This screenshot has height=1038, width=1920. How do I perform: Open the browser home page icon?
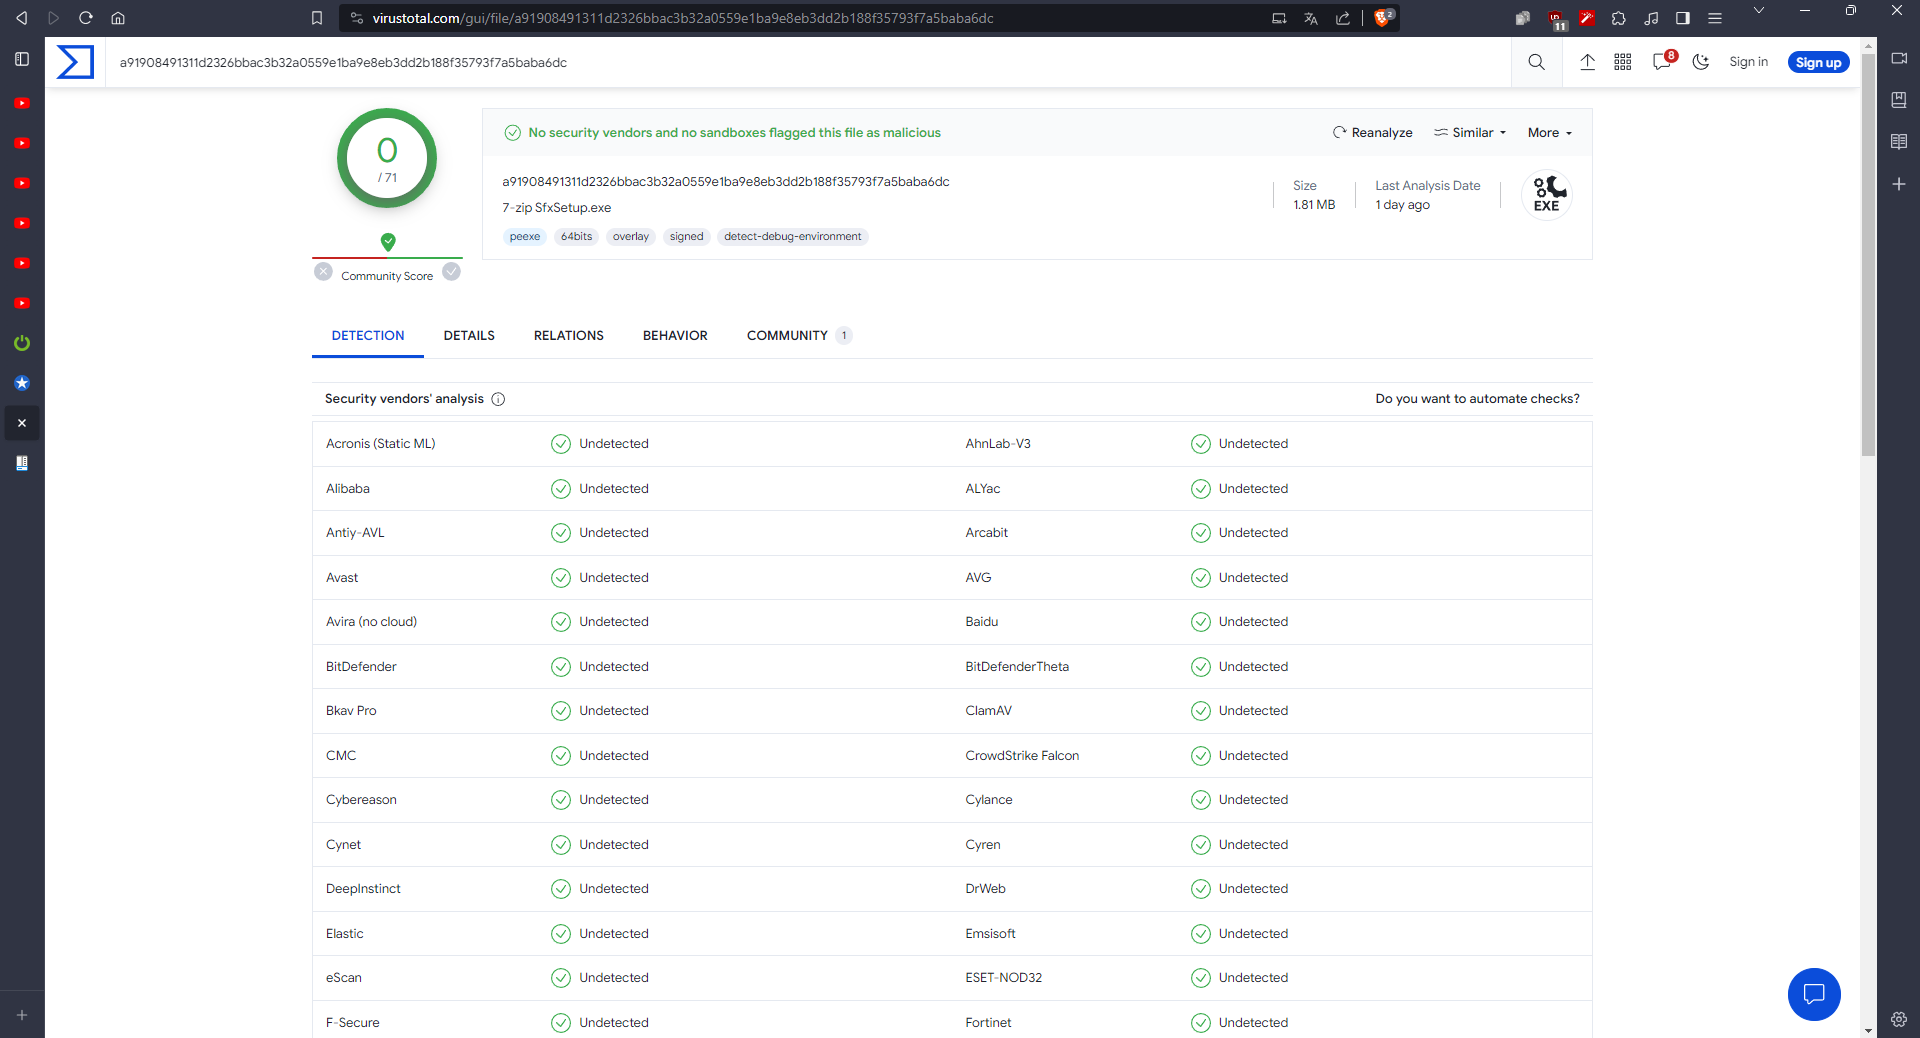118,18
